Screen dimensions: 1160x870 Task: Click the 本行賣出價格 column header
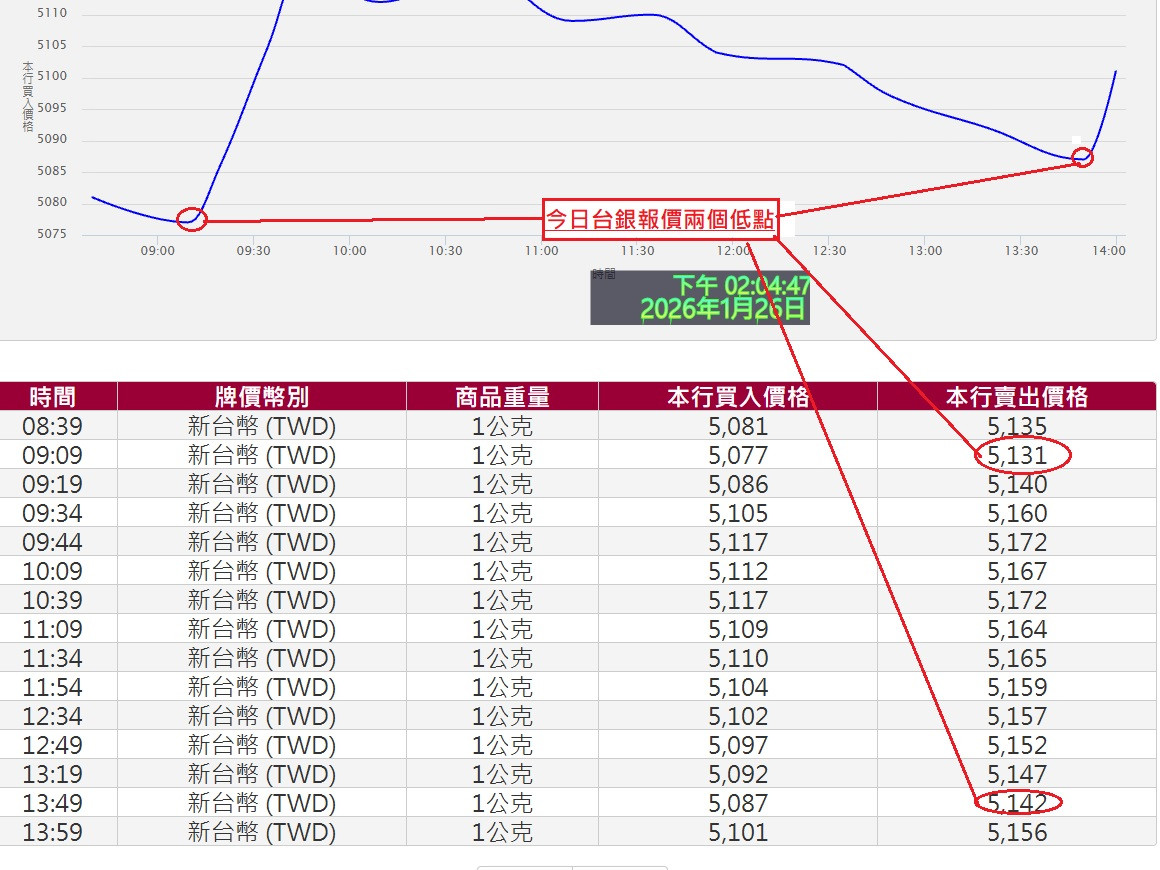click(x=1017, y=397)
